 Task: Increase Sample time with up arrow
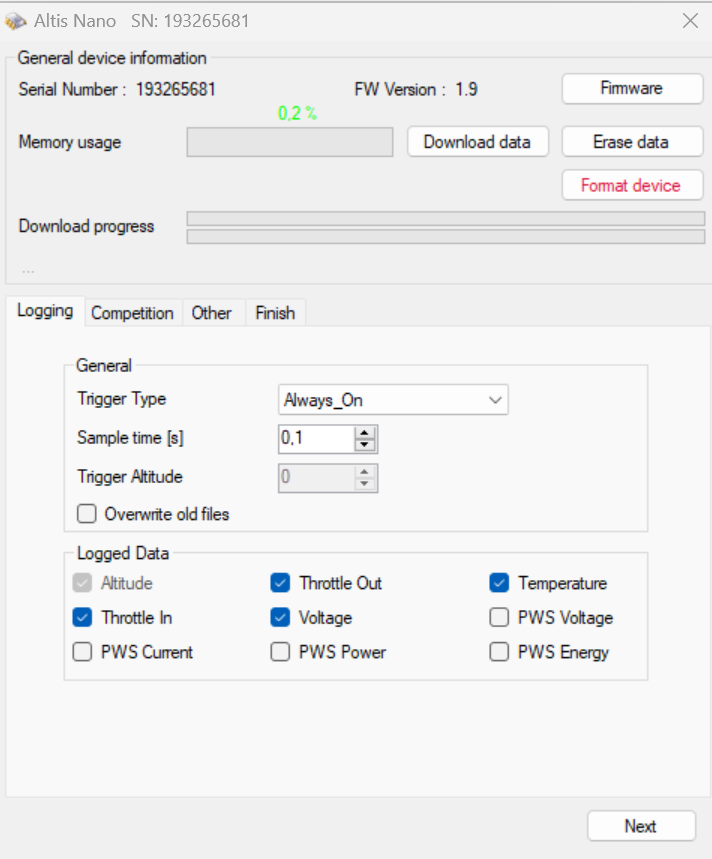pos(365,433)
